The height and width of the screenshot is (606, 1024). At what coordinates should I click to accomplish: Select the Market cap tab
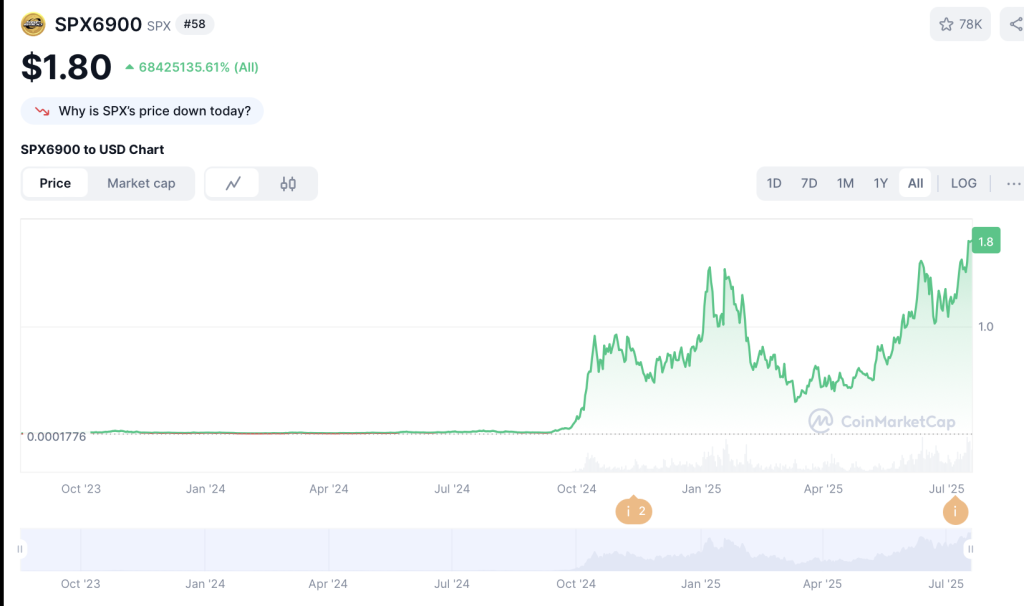click(141, 183)
